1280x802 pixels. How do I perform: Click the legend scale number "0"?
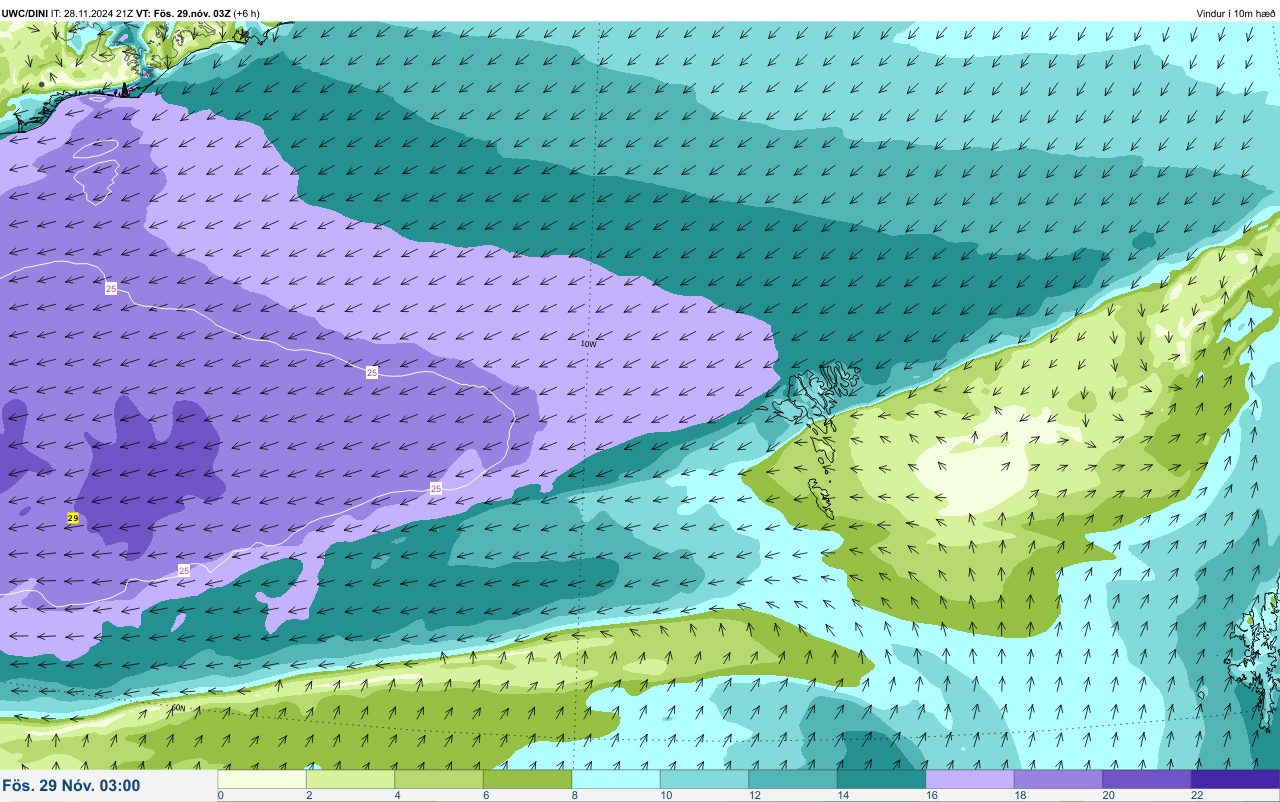click(x=221, y=795)
